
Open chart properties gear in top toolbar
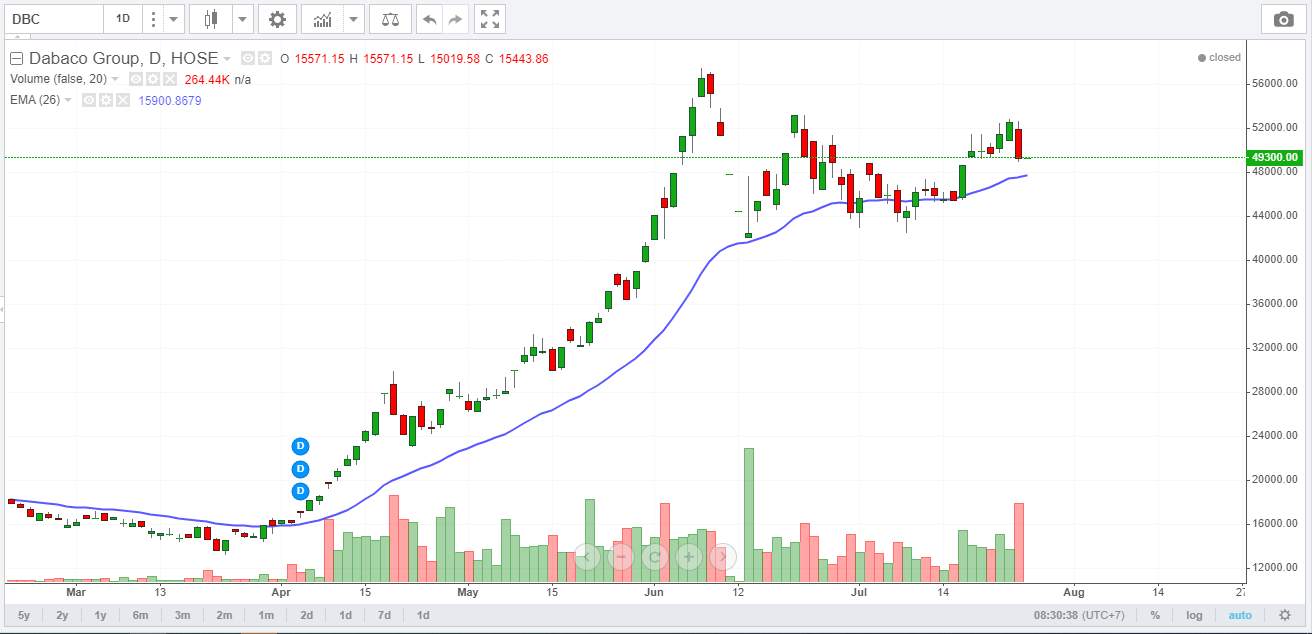(277, 18)
